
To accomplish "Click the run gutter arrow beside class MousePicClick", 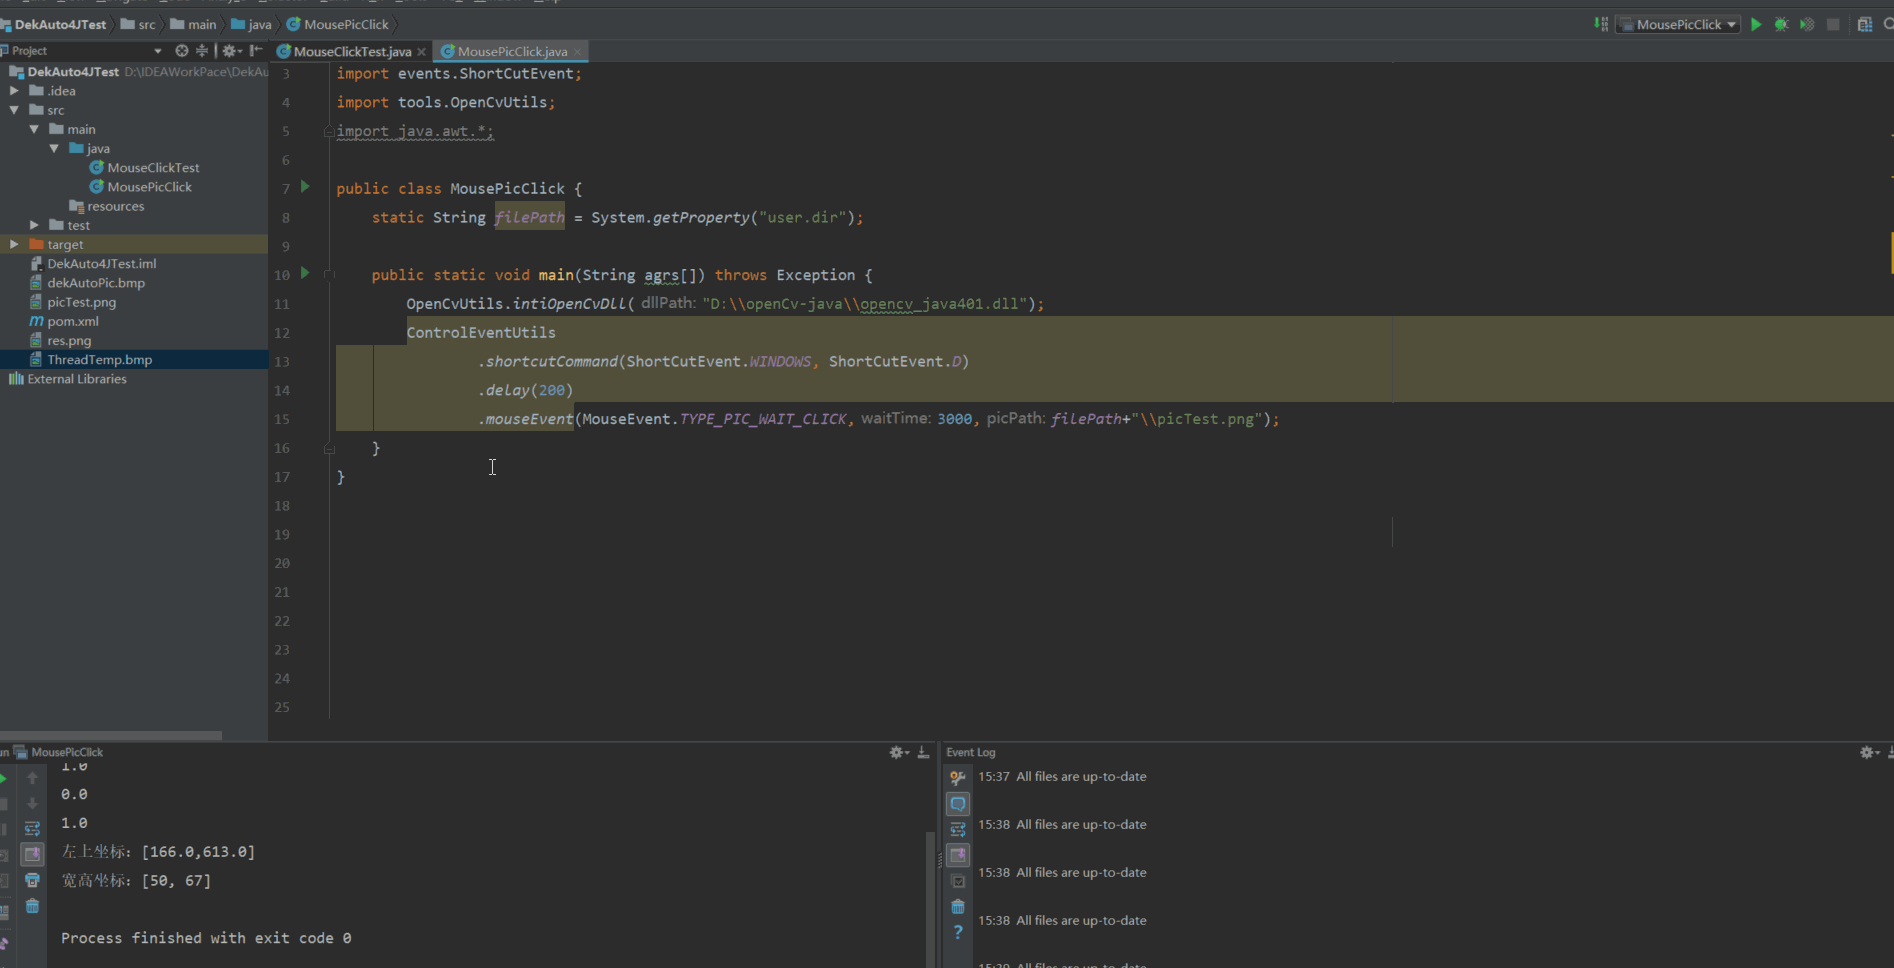I will [x=306, y=187].
